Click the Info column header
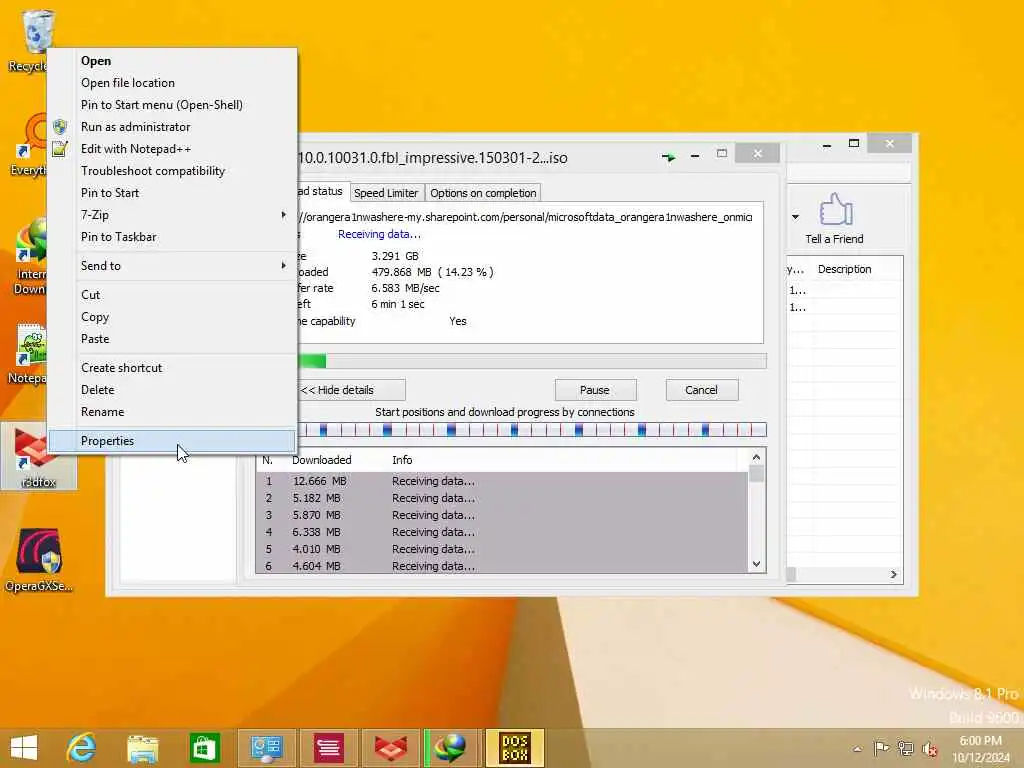Screen dimensions: 1024x768 402,460
